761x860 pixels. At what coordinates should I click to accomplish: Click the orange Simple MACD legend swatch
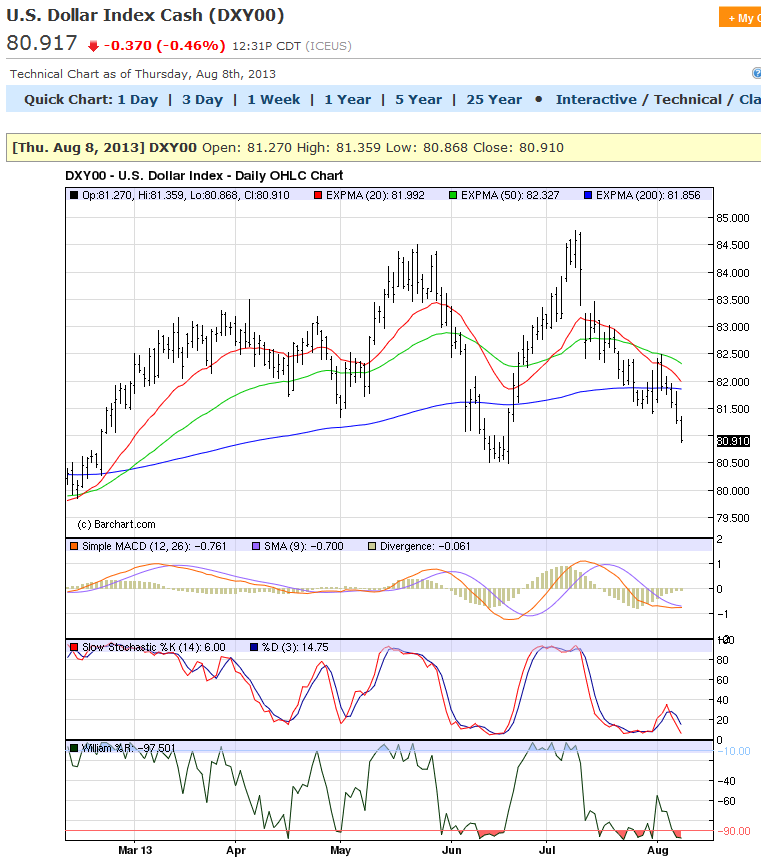click(x=74, y=546)
